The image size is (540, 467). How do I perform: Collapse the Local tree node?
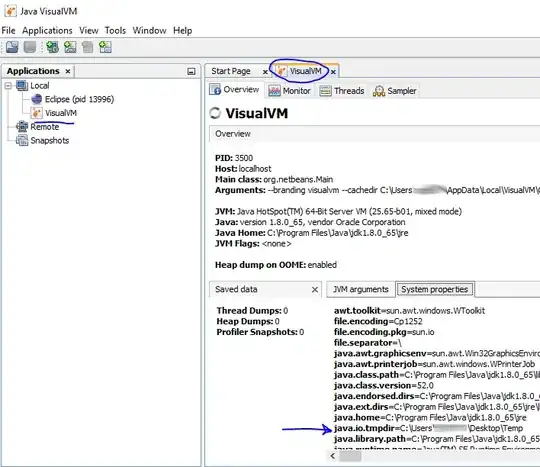click(8, 86)
